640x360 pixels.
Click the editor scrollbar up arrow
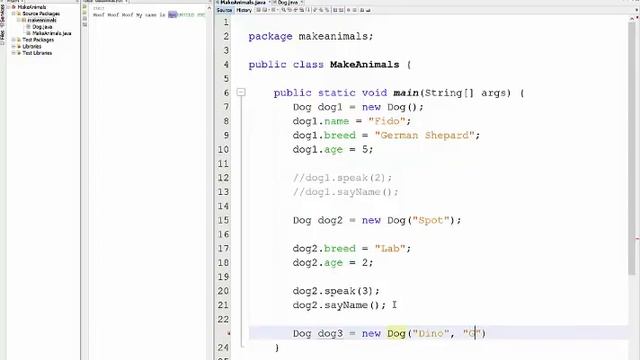632,18
